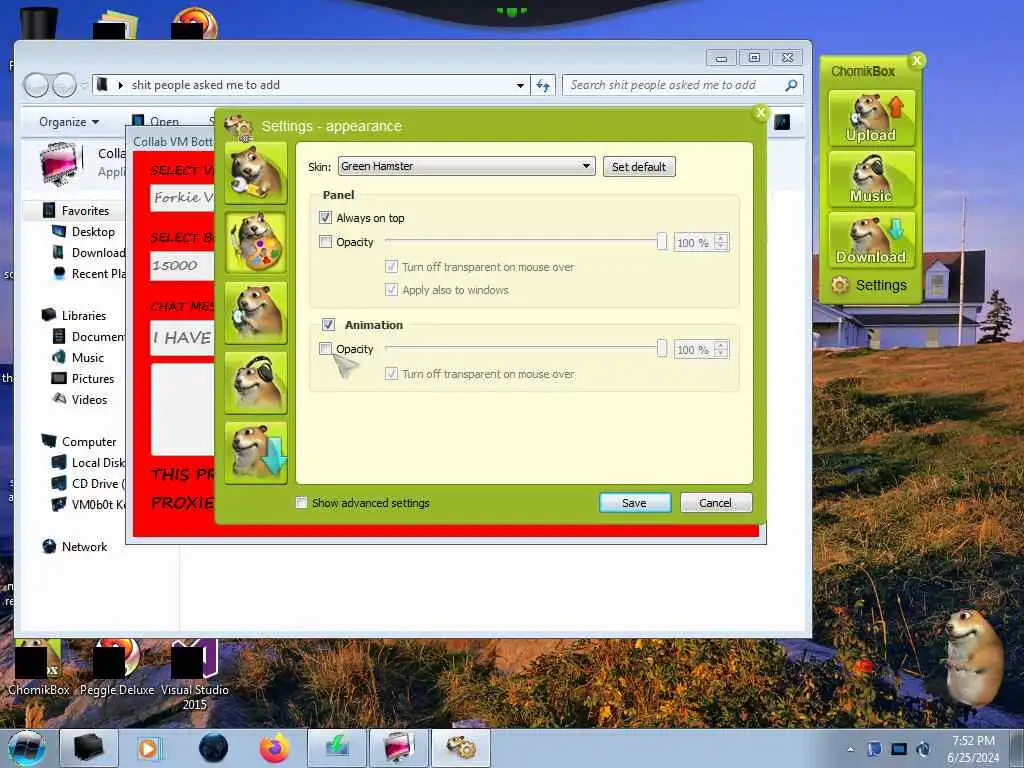Open the ChomikBox desktop shortcut
Image resolution: width=1024 pixels, height=768 pixels.
tap(39, 669)
